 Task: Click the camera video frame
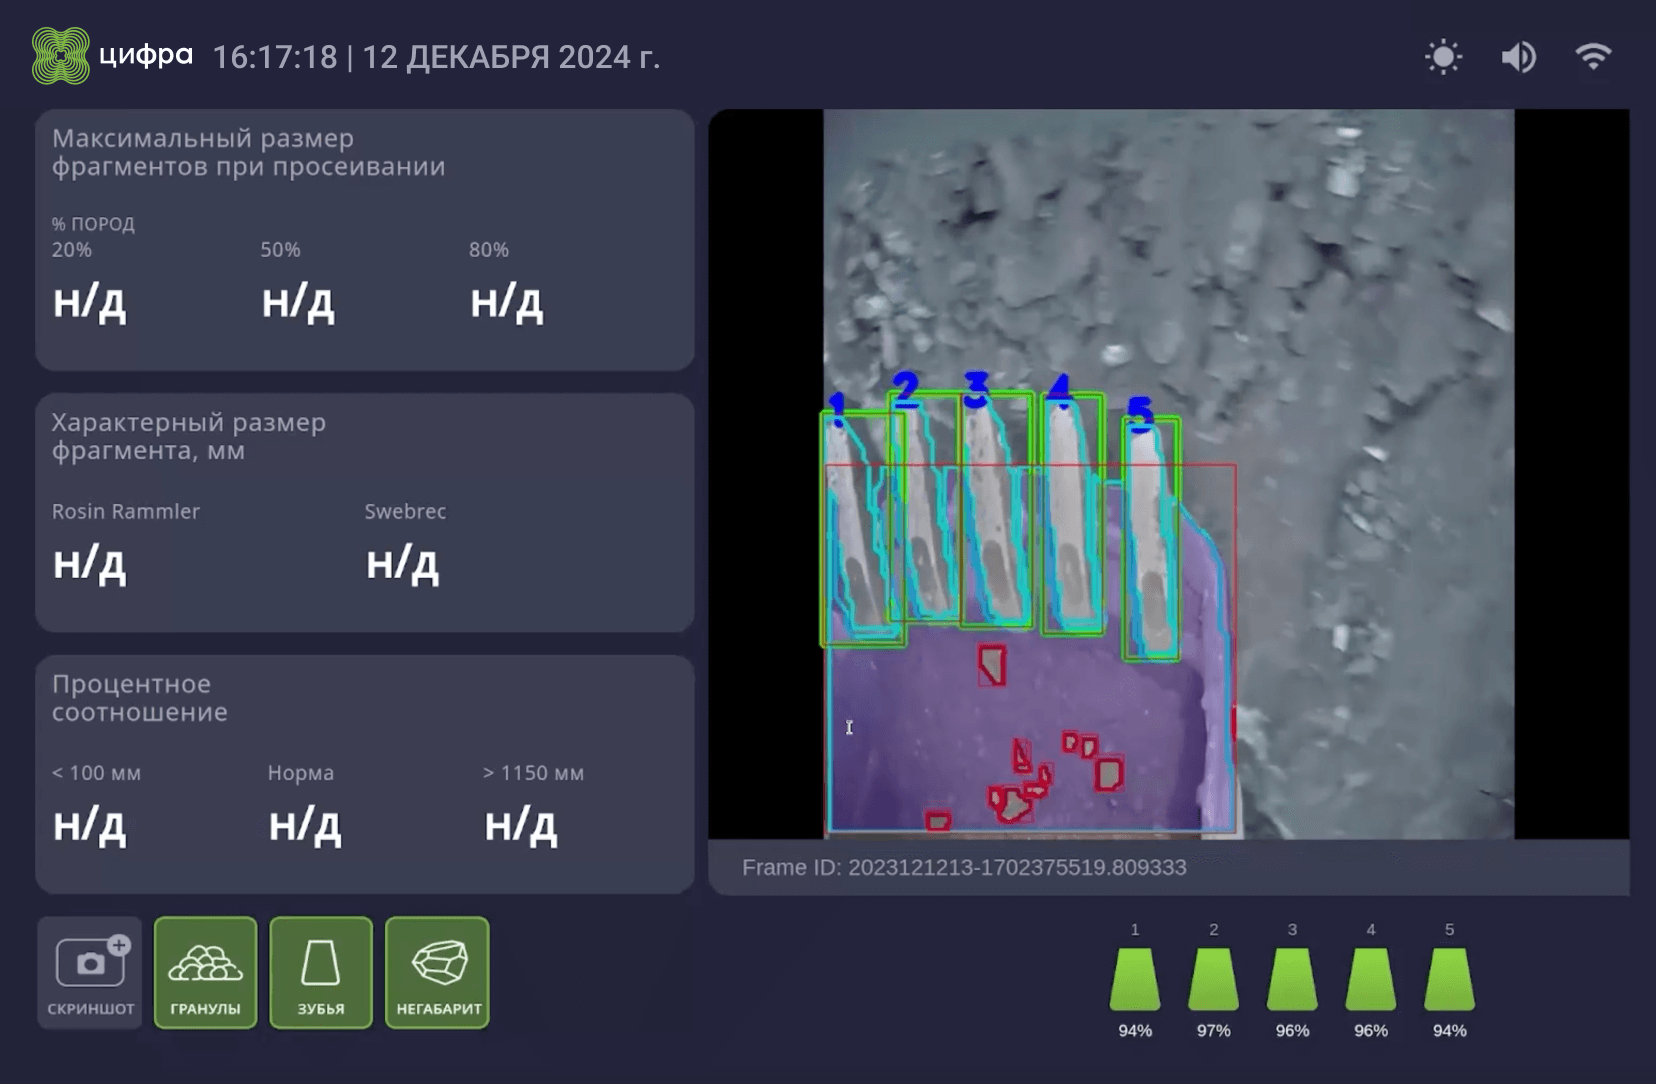click(1168, 474)
